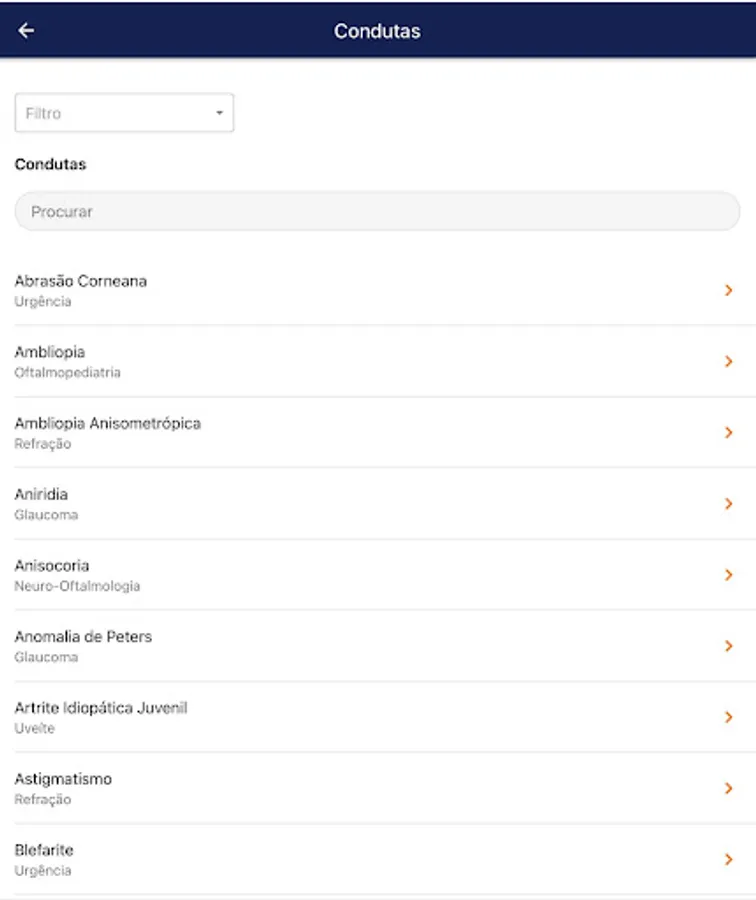This screenshot has height=900, width=756.
Task: Expand Astigmatismo using its chevron
Action: 729,788
